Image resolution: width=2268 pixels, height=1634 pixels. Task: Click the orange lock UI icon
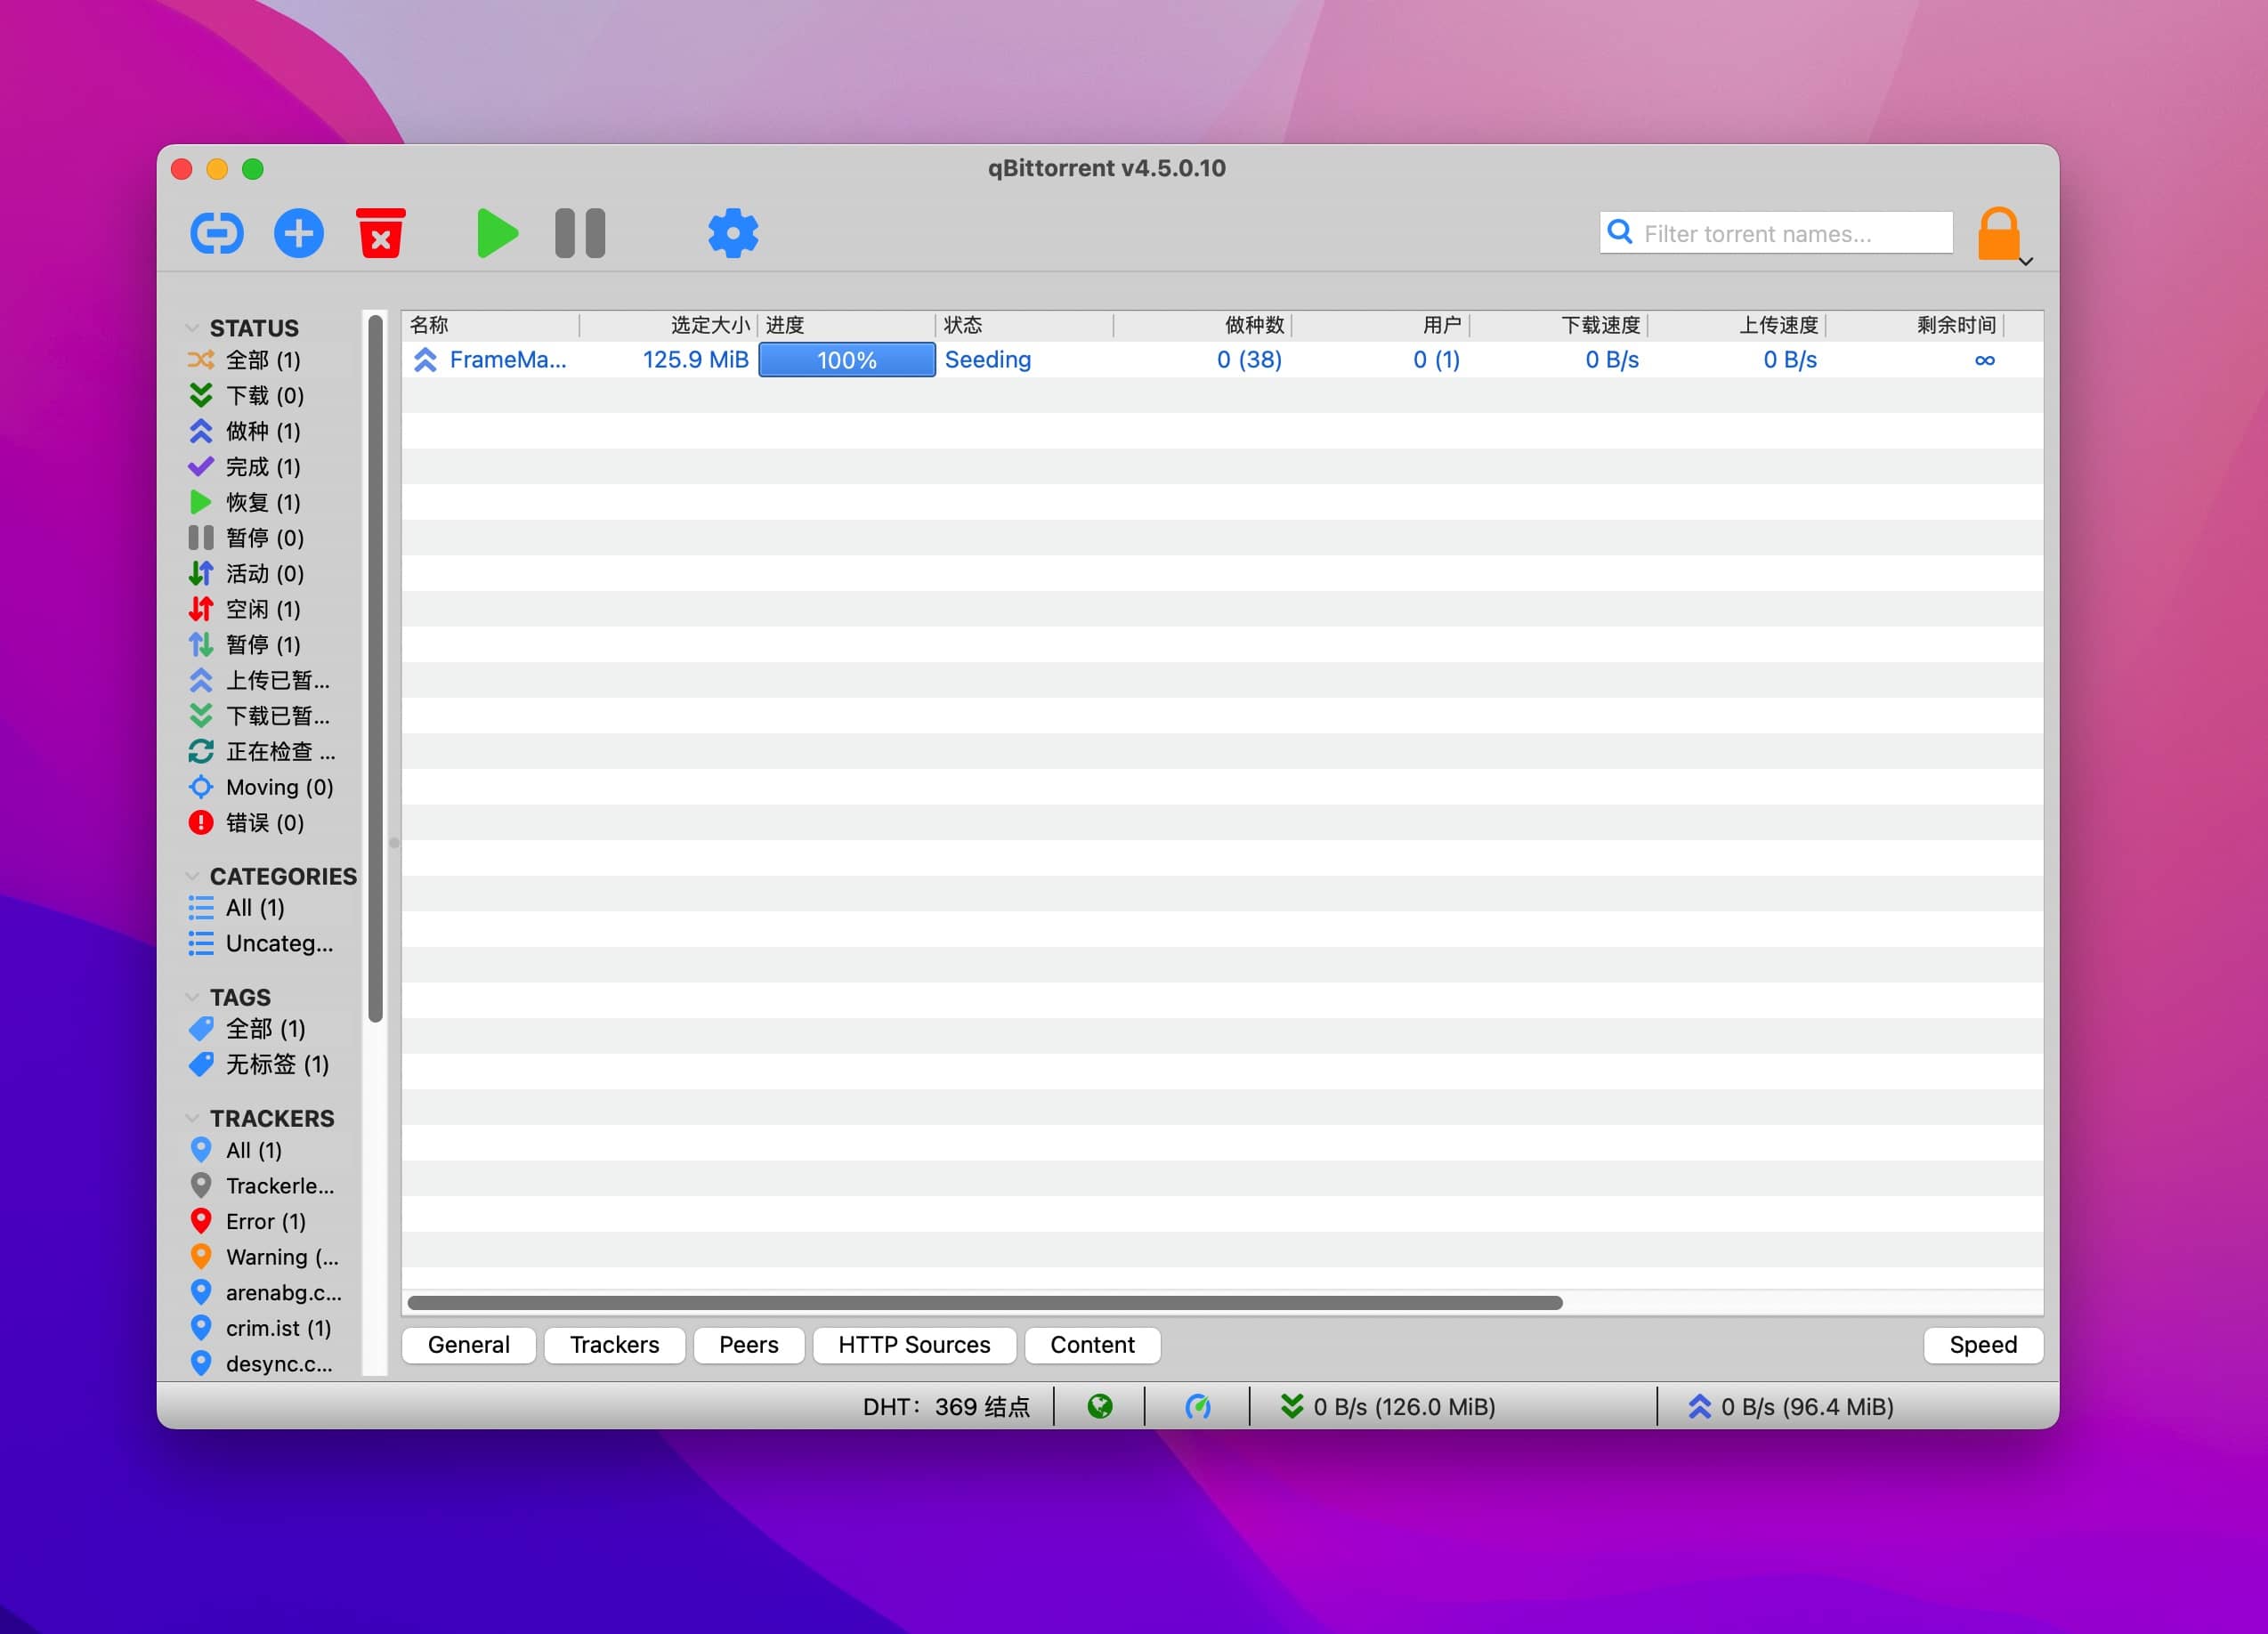(x=1998, y=234)
